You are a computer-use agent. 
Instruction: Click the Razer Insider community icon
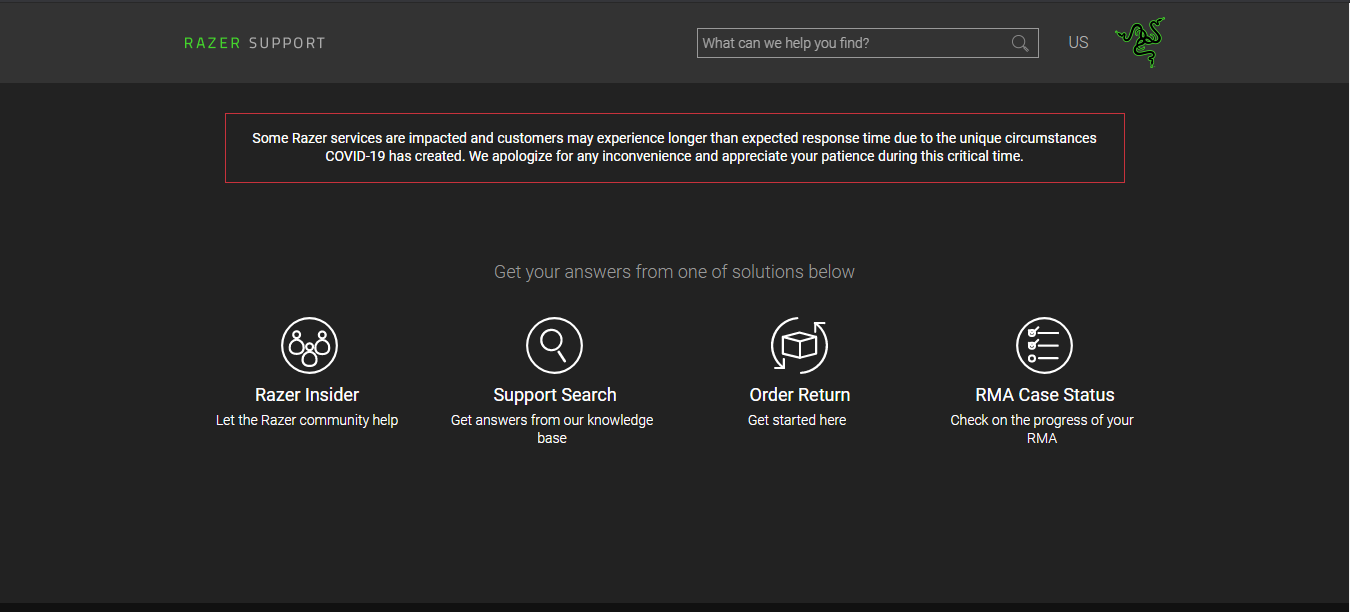309,345
